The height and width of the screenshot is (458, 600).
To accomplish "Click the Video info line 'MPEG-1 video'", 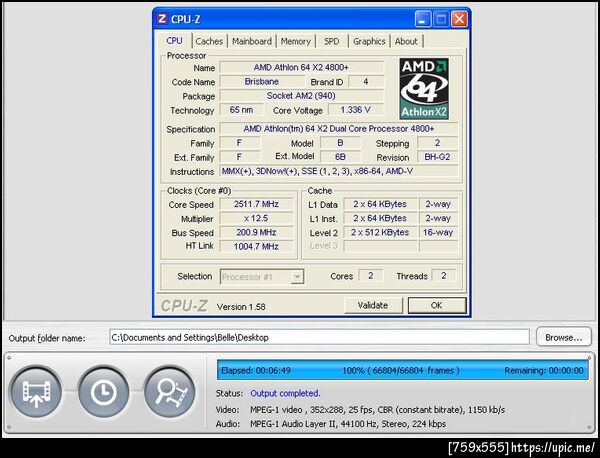I will point(377,410).
